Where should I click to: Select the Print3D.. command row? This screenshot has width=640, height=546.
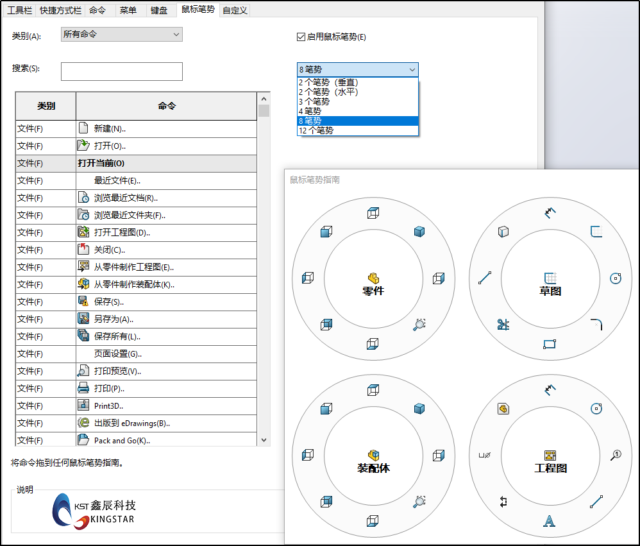(x=136, y=406)
